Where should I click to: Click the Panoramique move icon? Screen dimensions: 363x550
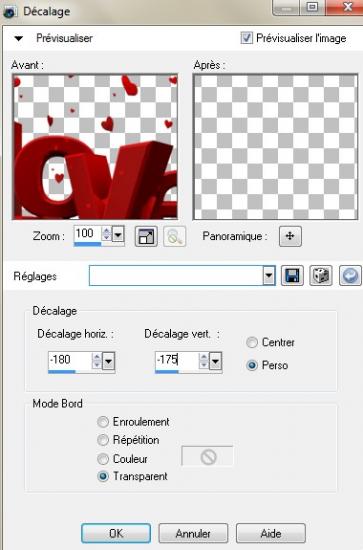290,236
